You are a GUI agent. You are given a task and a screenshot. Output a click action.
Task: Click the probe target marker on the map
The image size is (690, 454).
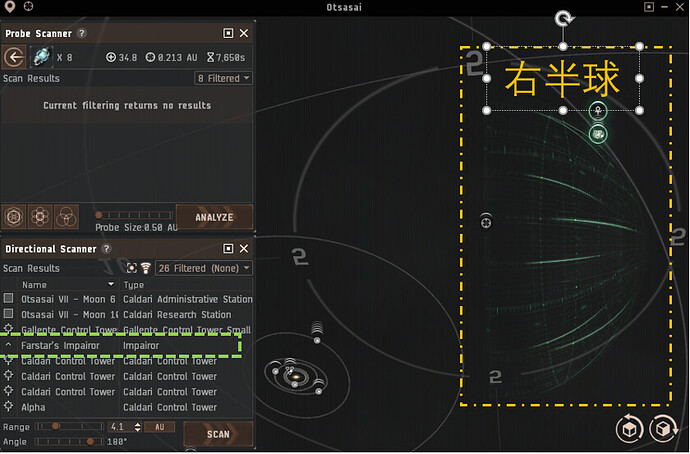coord(486,221)
